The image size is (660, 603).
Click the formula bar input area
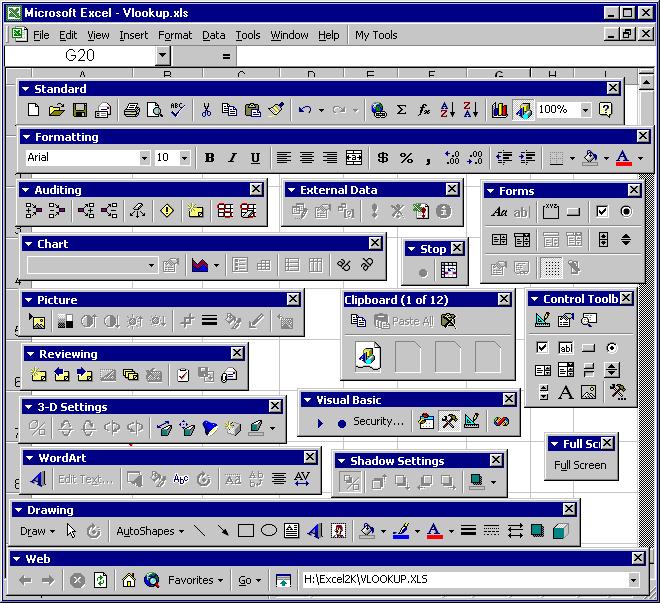[445, 56]
